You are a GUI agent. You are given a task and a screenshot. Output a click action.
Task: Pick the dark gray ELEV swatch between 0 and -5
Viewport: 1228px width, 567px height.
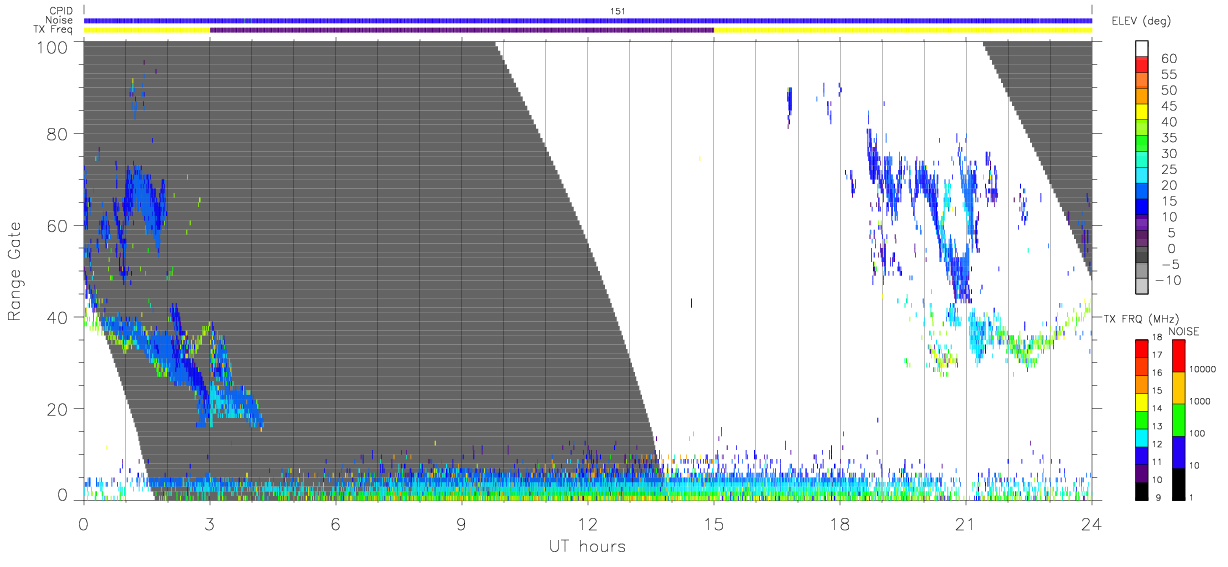(x=1142, y=256)
